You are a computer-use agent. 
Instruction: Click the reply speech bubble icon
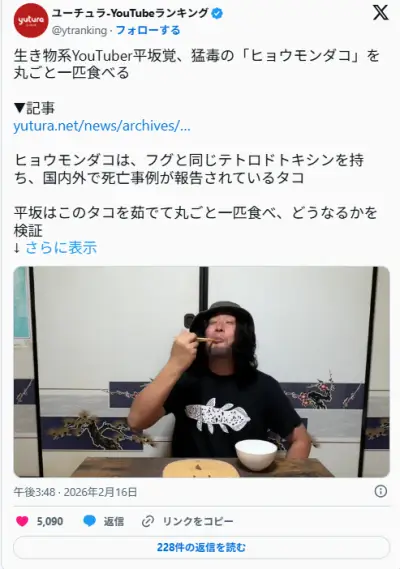[x=89, y=521]
